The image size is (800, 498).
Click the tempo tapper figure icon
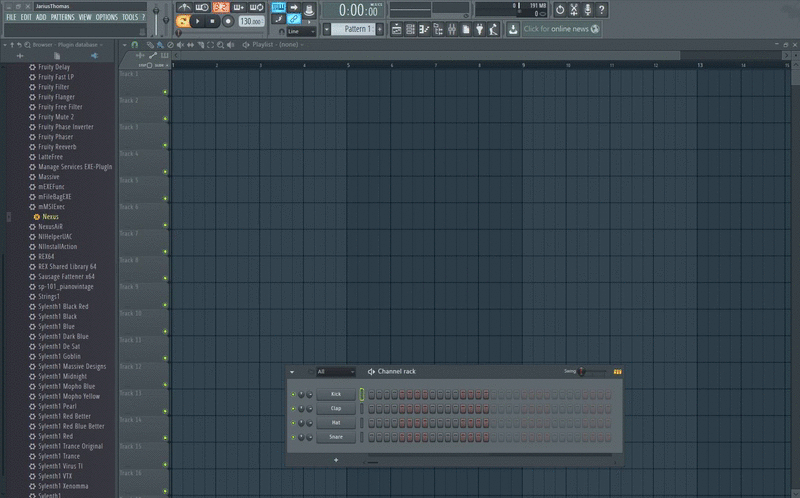[493, 29]
